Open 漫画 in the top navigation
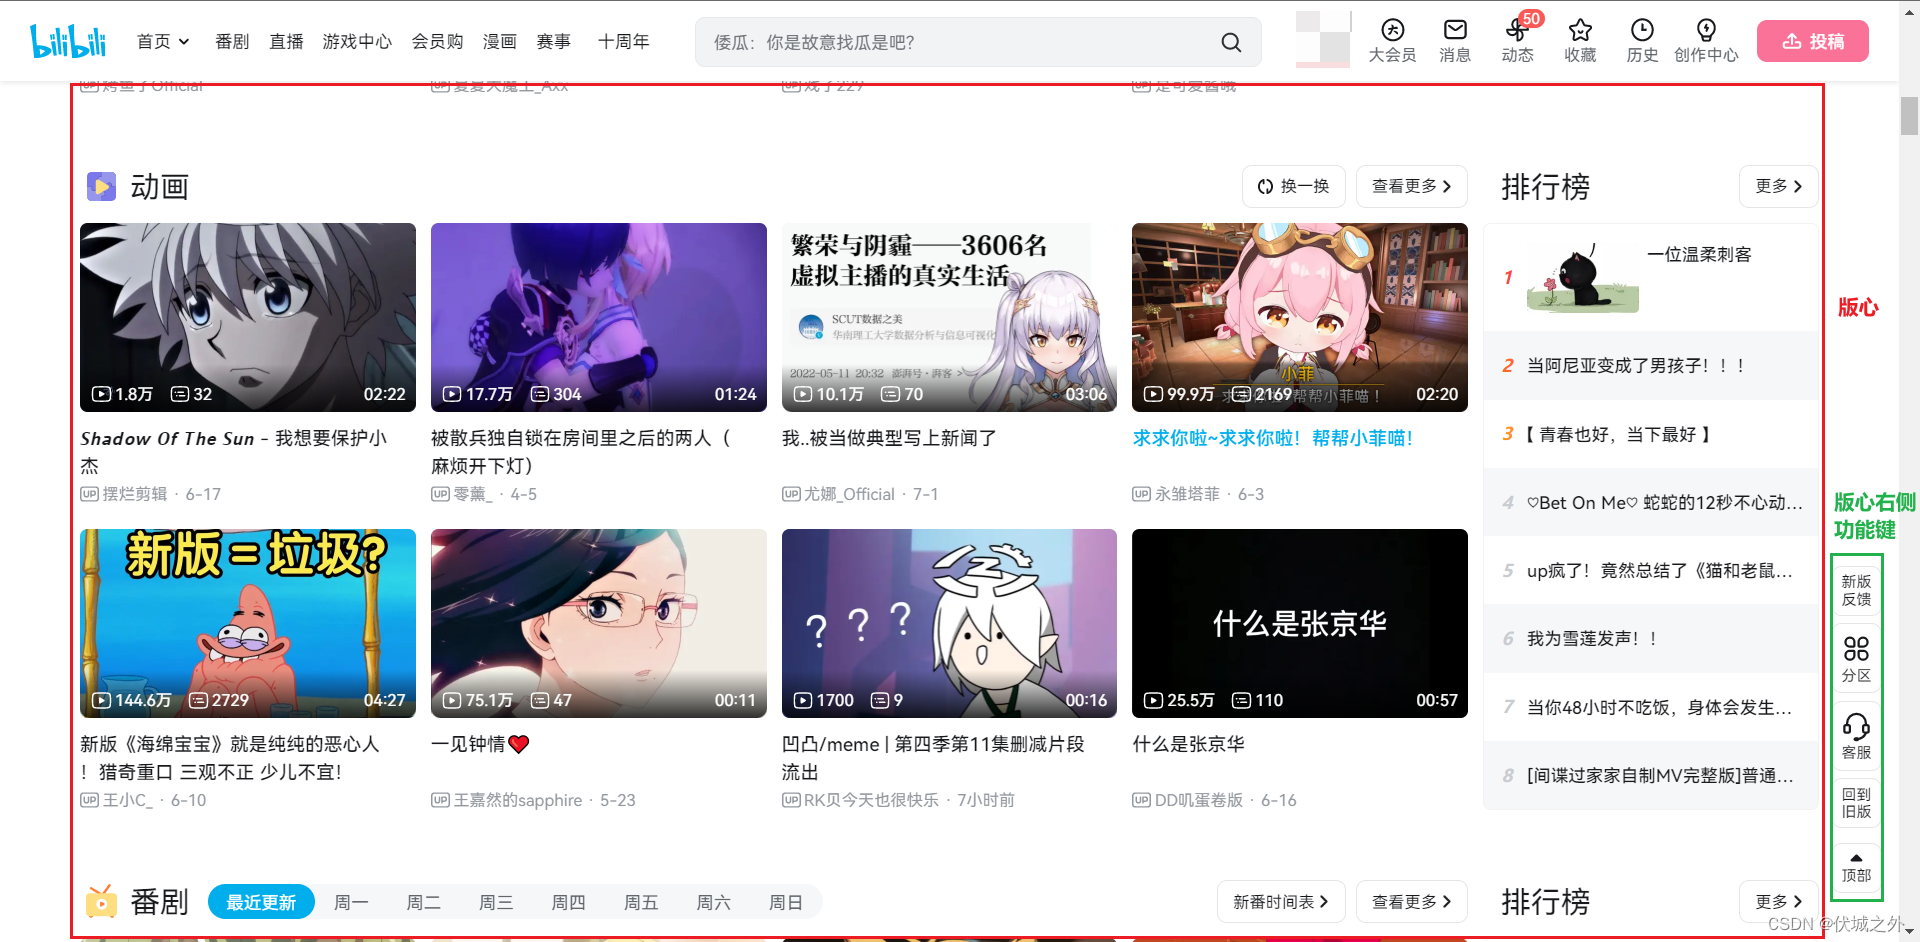Screen dimensions: 1920x942 [499, 41]
